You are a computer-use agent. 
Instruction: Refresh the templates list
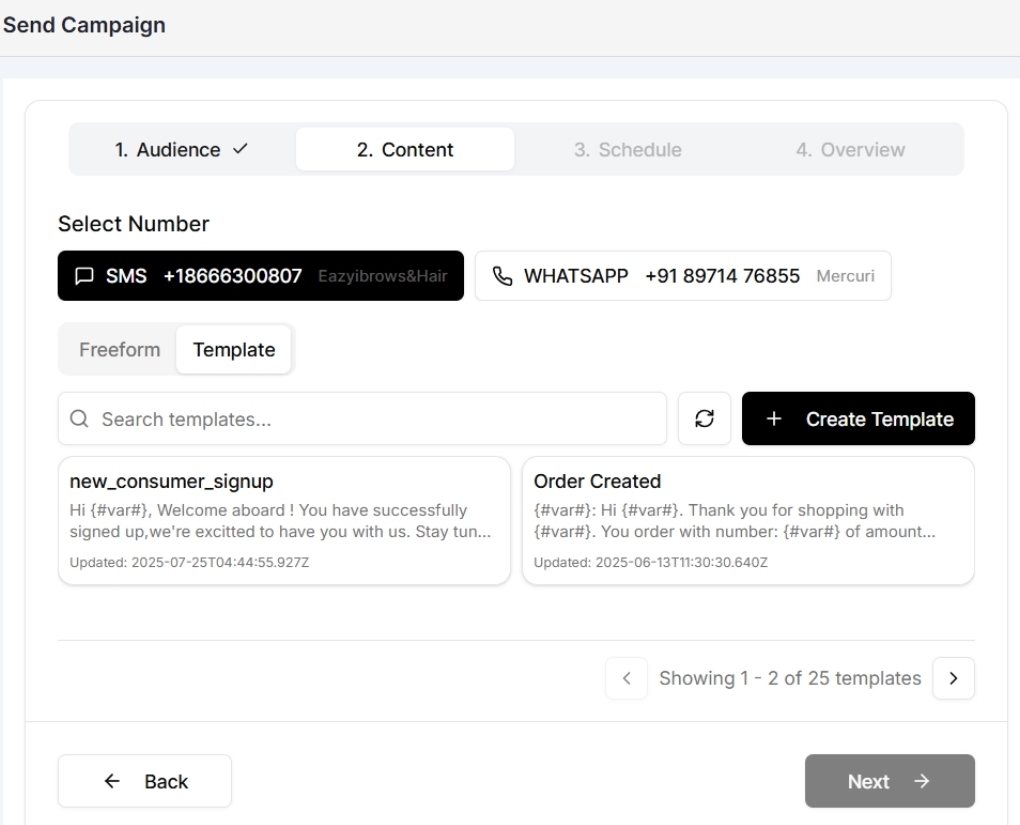[x=704, y=418]
